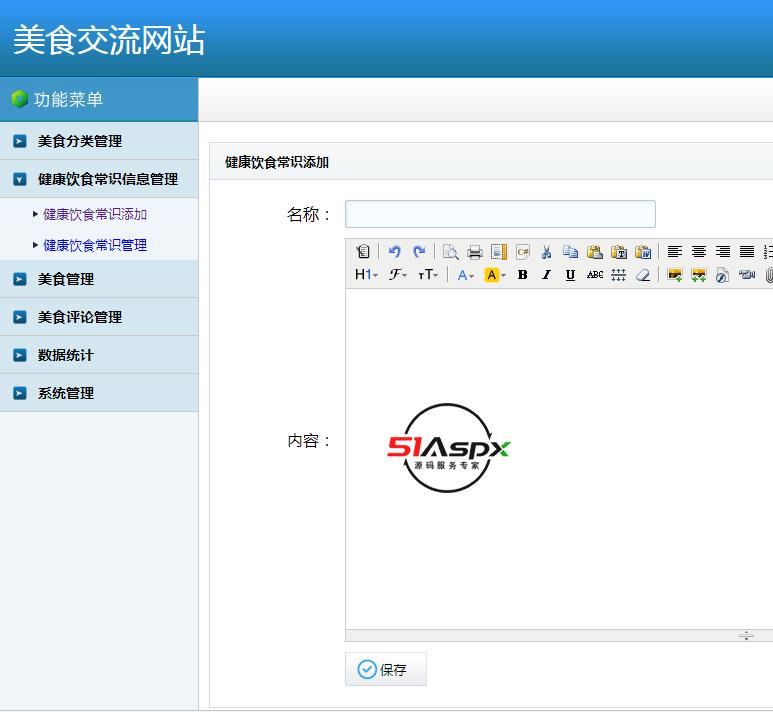Insert code block with C# icon
Viewport: 773px width, 712px height.
[523, 251]
